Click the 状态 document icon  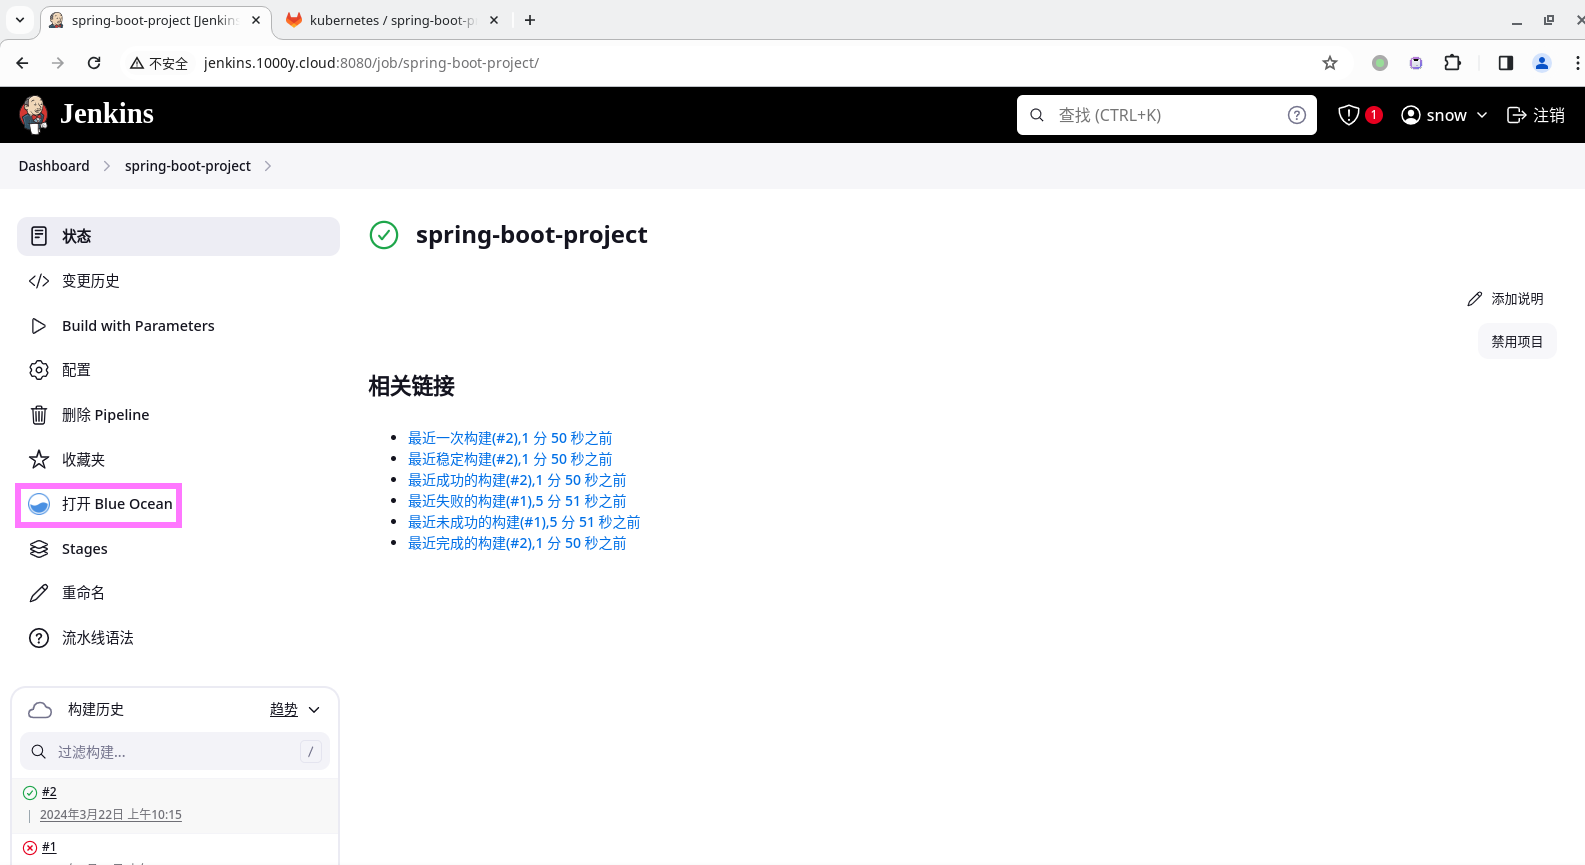[39, 236]
